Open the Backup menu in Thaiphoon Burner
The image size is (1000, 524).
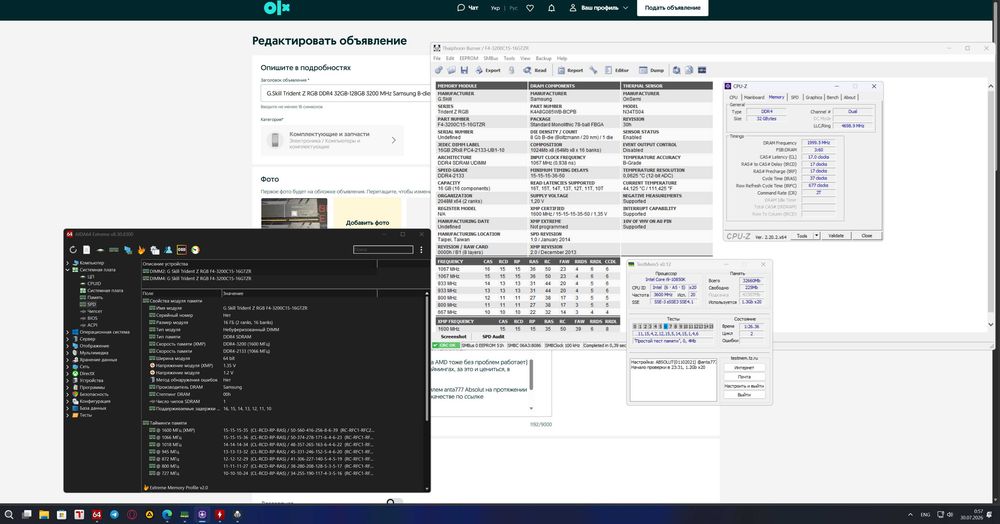pyautogui.click(x=543, y=58)
